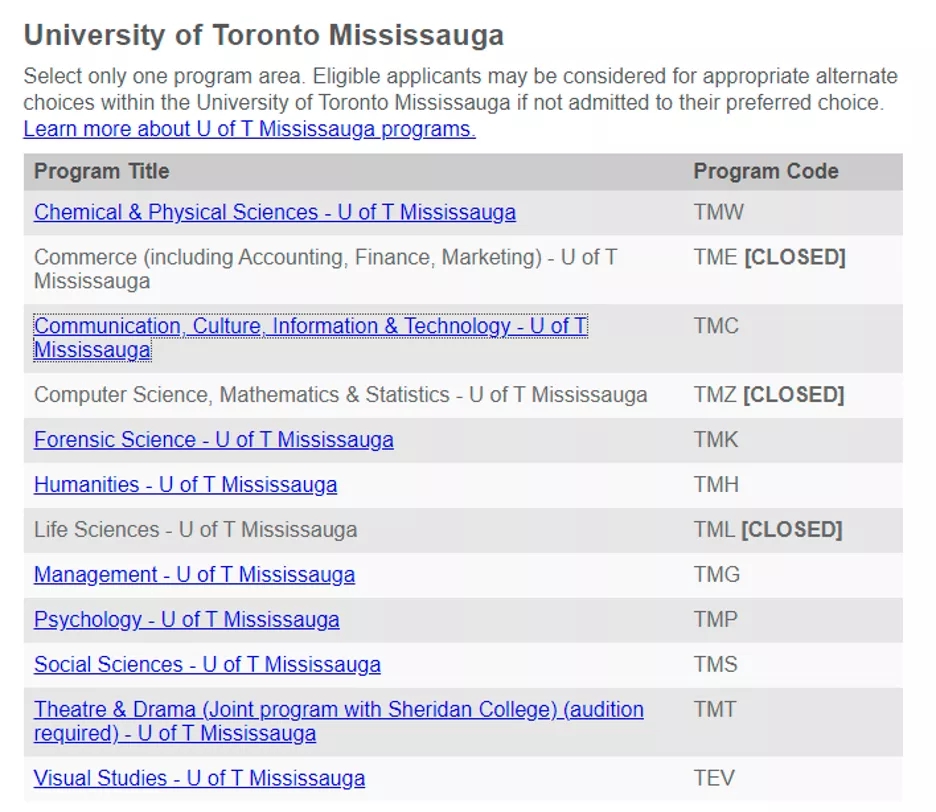Click the University of Toronto Mississauga heading
Screen dimensions: 936x812
tap(264, 35)
